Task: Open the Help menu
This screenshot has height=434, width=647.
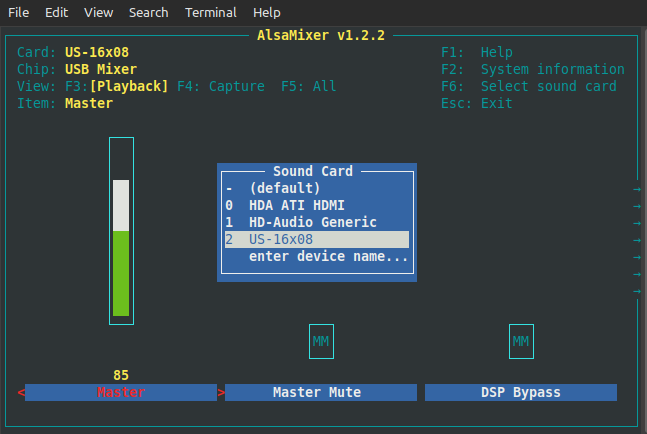Action: click(x=267, y=12)
